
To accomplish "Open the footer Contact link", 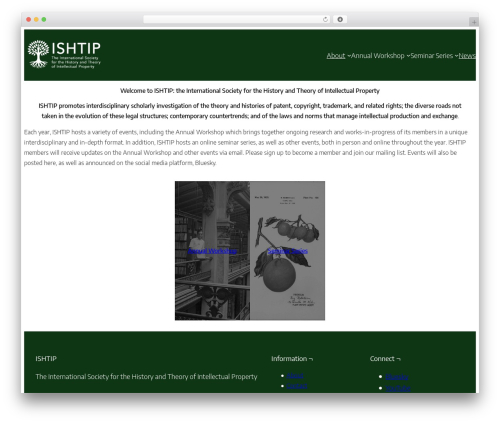I will pos(297,386).
